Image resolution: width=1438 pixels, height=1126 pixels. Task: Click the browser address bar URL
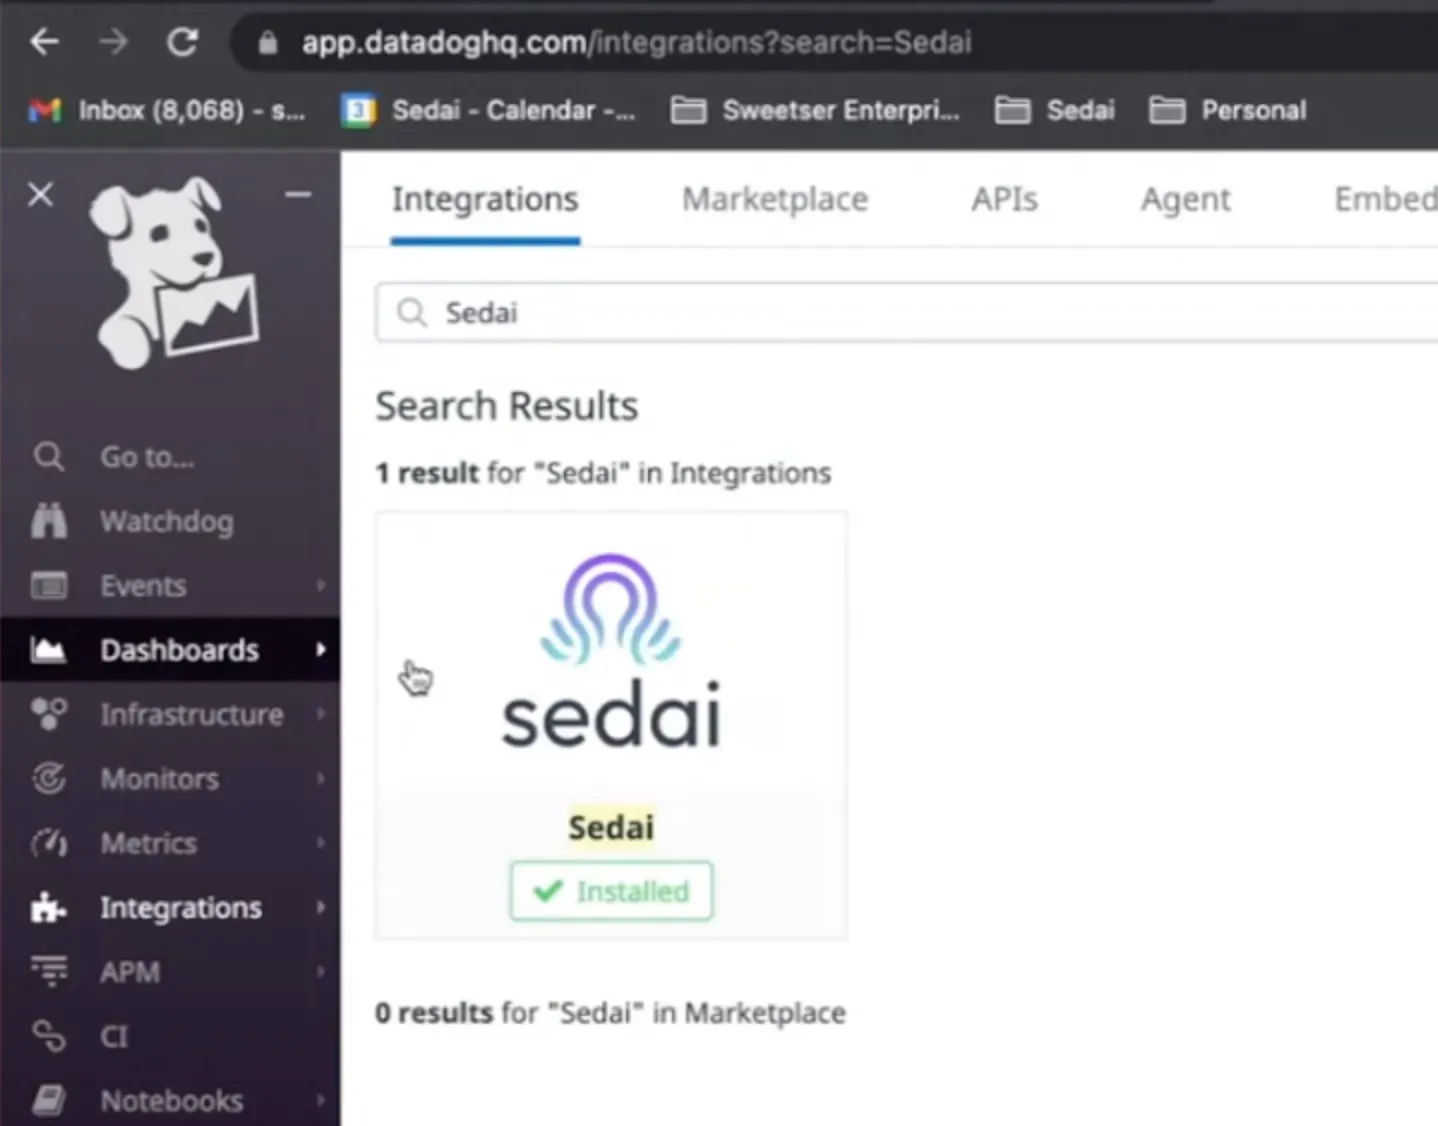pyautogui.click(x=637, y=42)
